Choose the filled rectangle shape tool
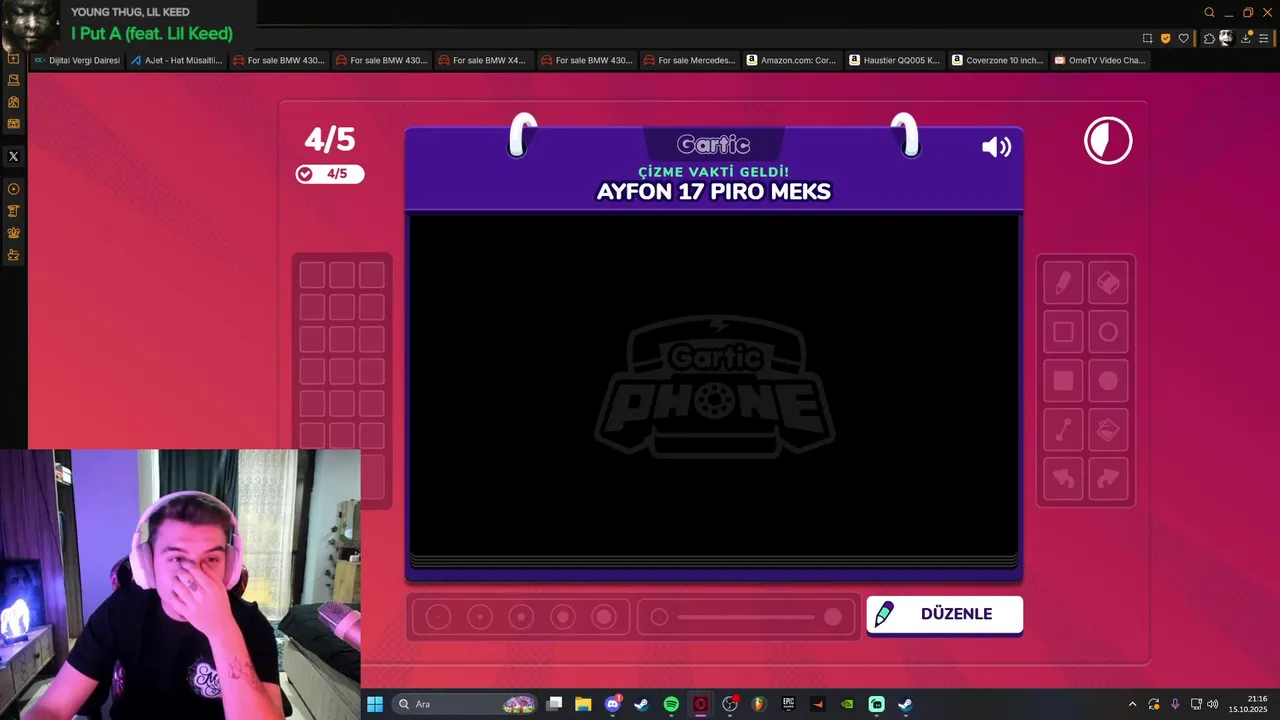 [1063, 381]
